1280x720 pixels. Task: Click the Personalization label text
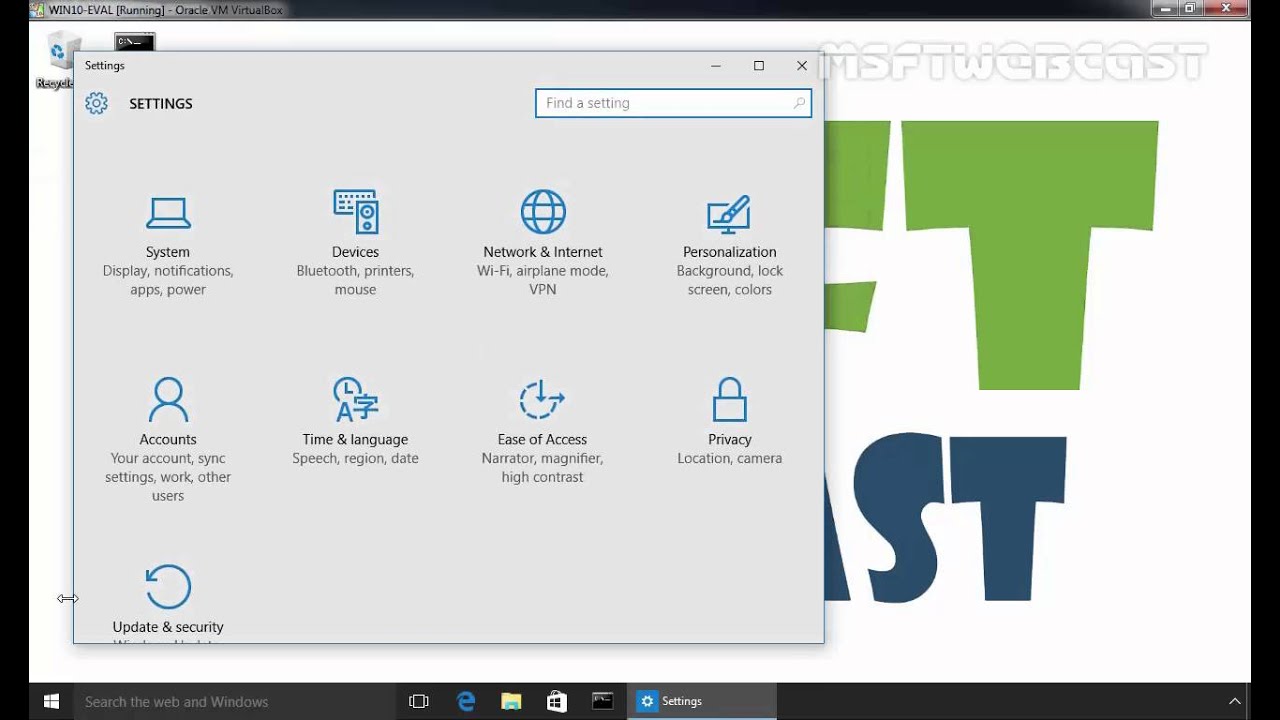729,252
